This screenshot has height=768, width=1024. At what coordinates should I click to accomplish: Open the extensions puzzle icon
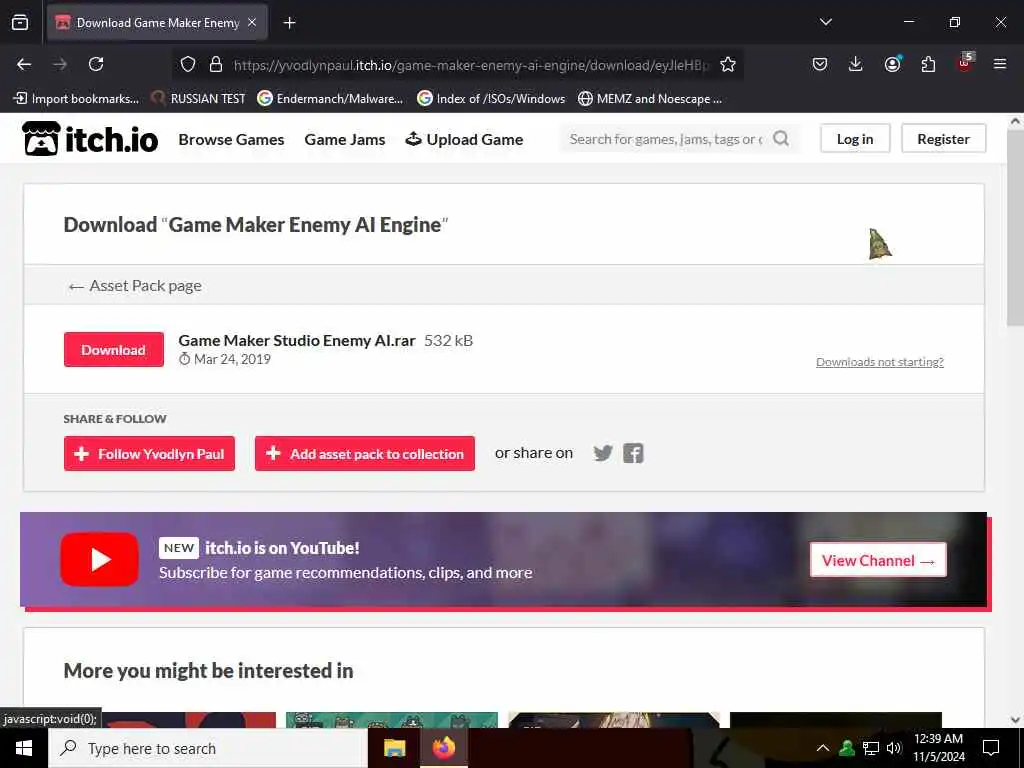pos(928,64)
